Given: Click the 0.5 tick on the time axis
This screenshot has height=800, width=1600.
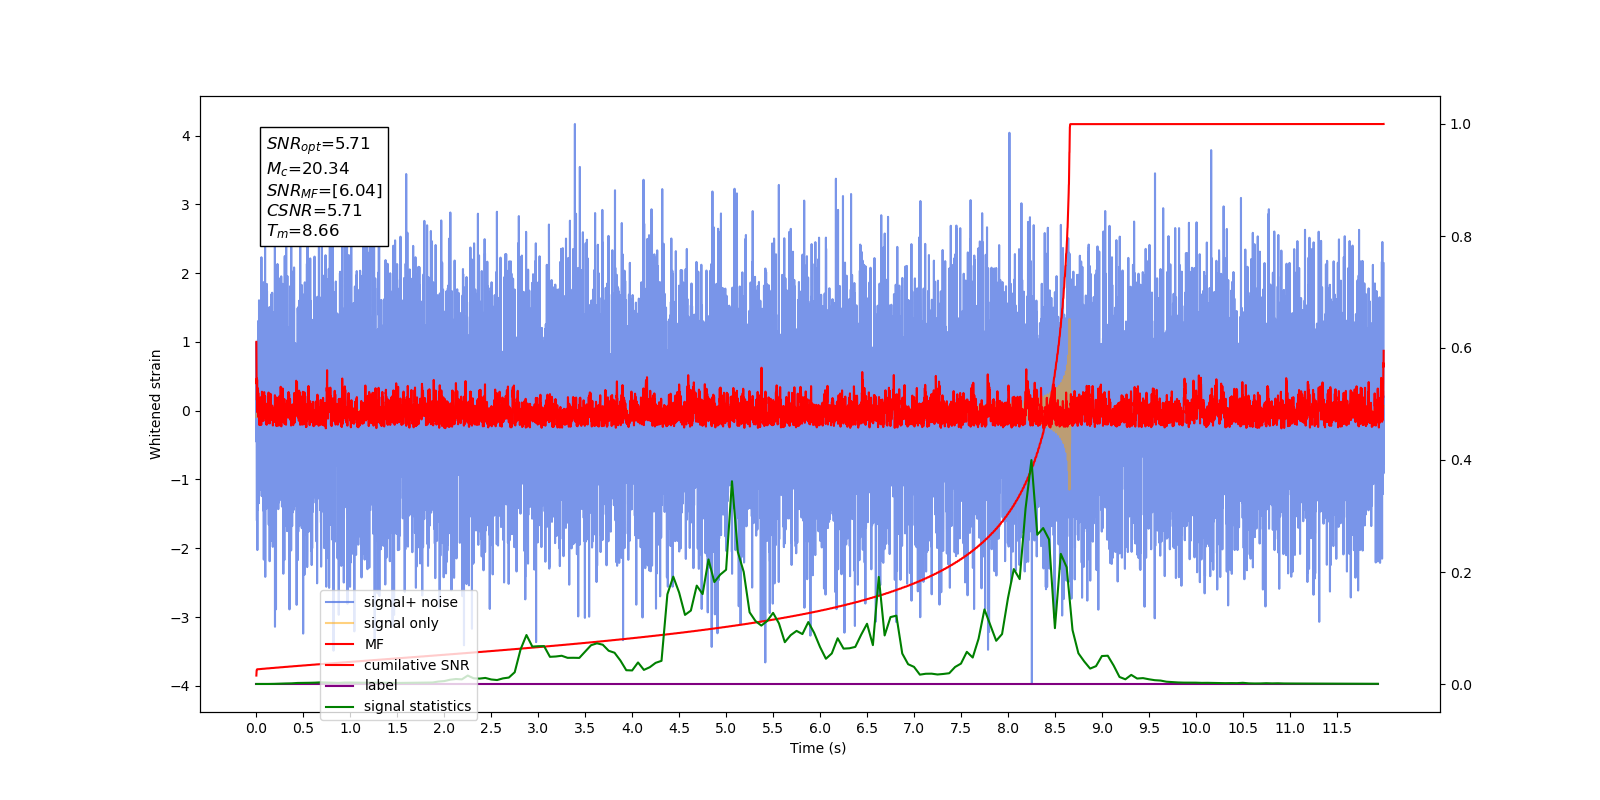Looking at the screenshot, I should [303, 728].
